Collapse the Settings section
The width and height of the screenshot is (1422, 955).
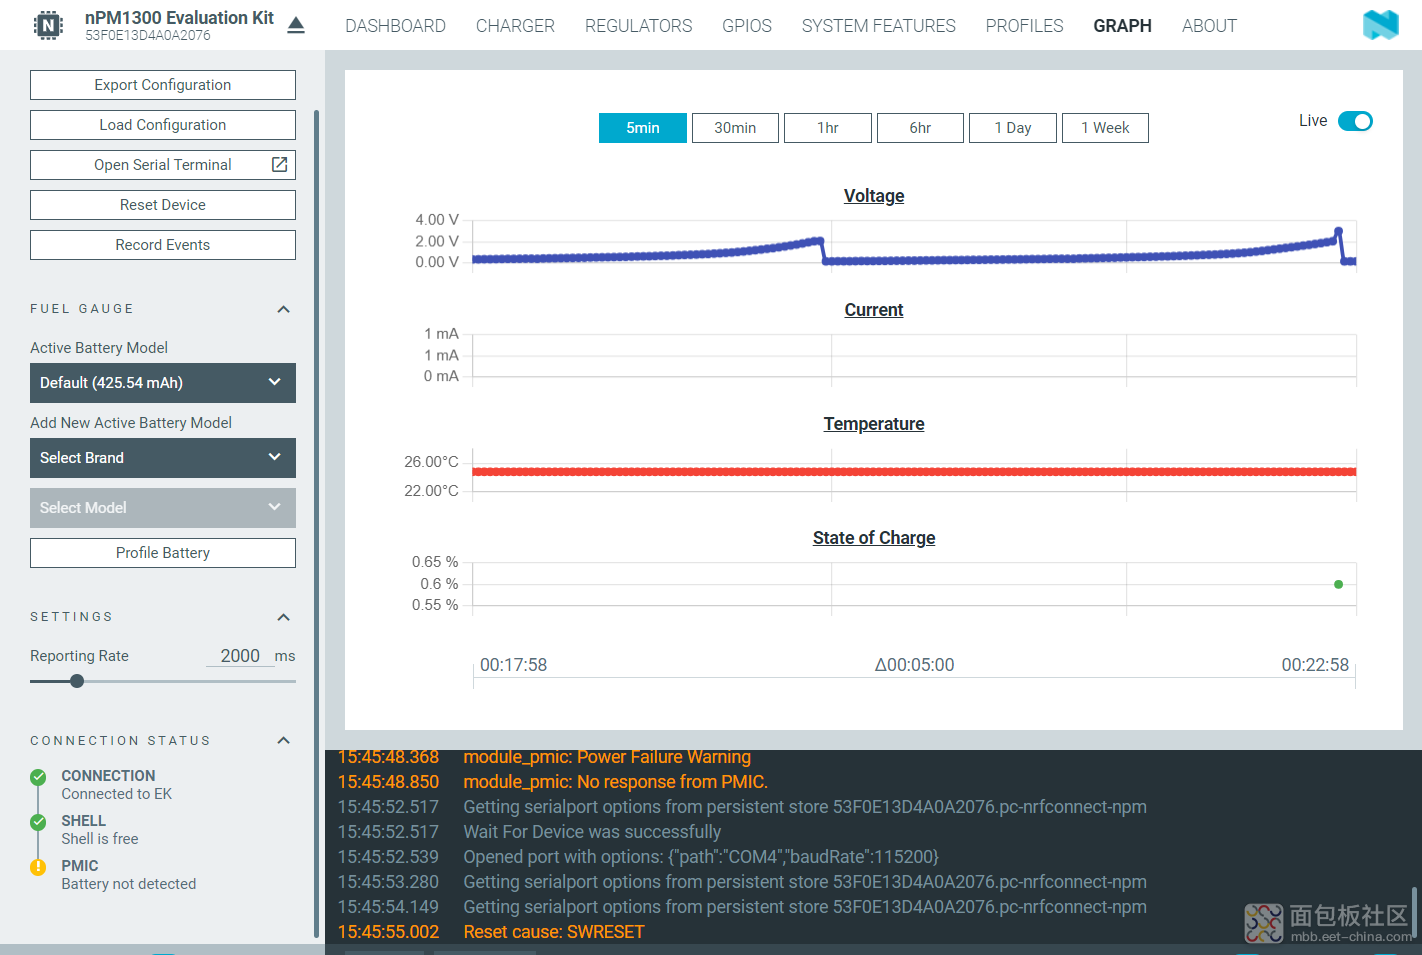(x=283, y=617)
